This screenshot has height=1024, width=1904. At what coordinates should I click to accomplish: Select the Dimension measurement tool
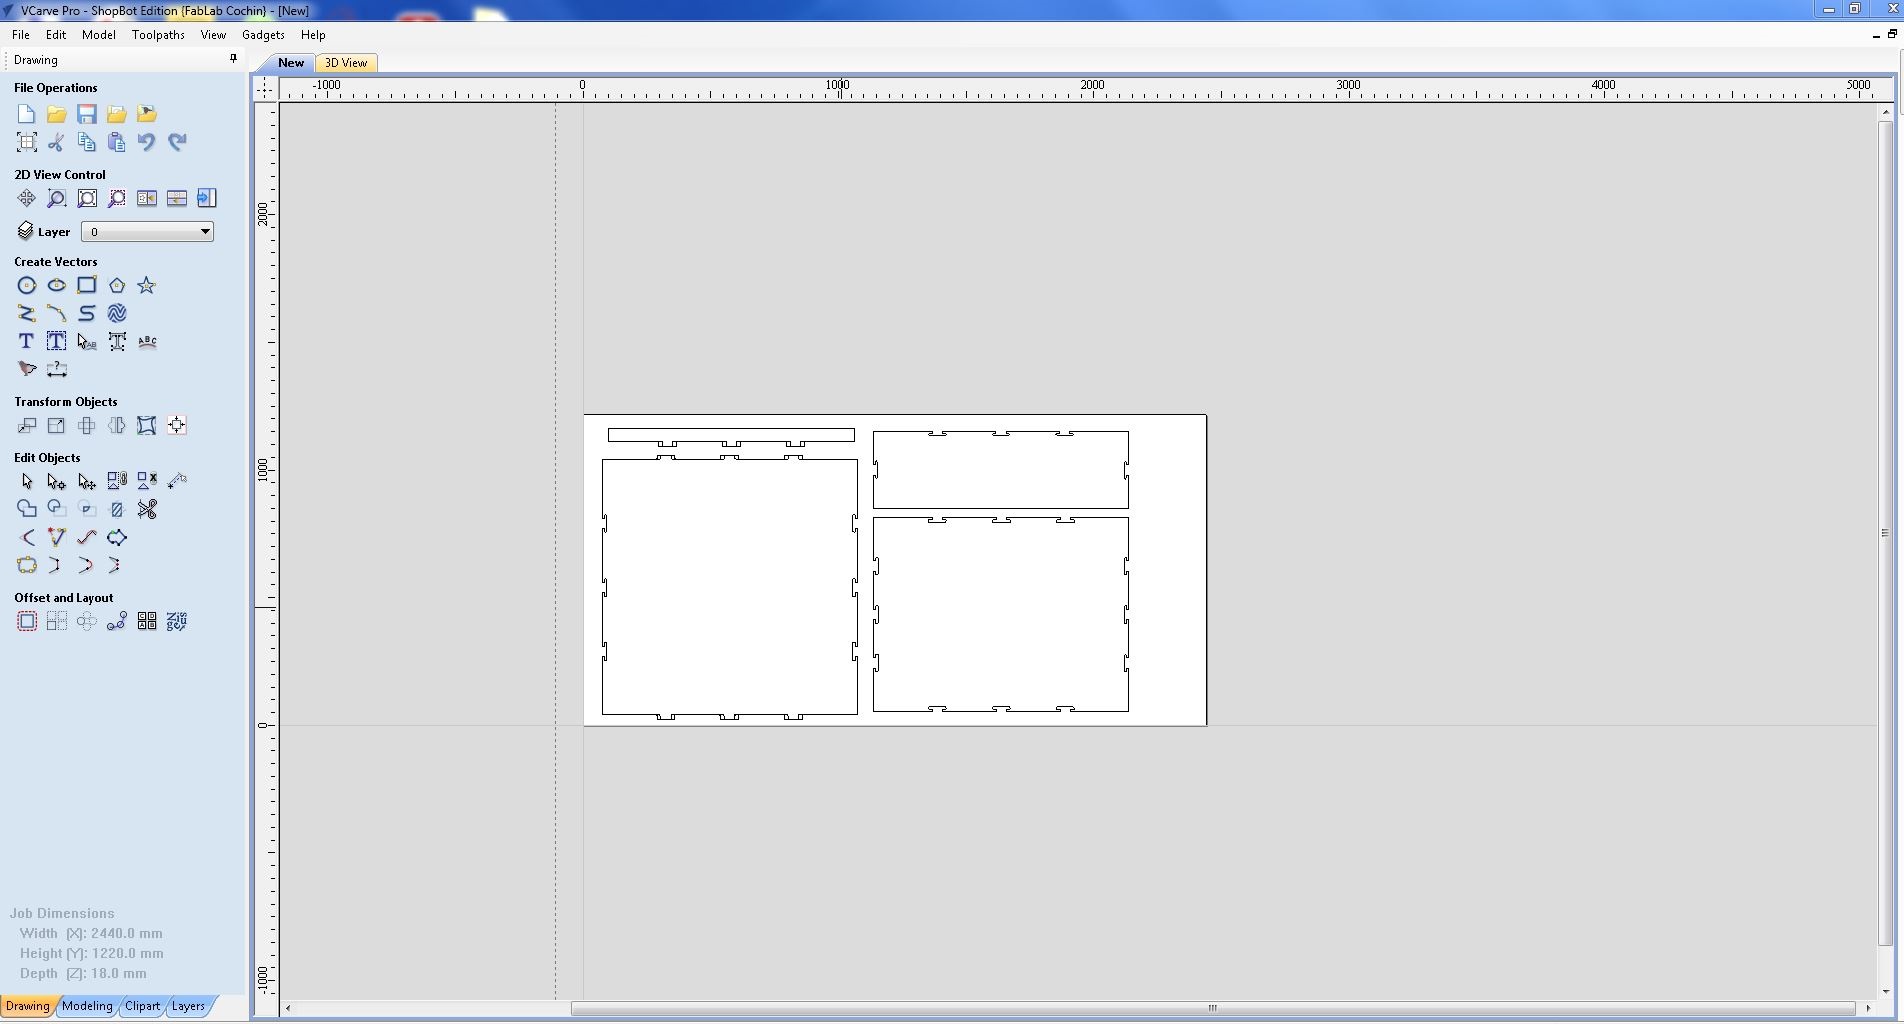click(x=56, y=370)
